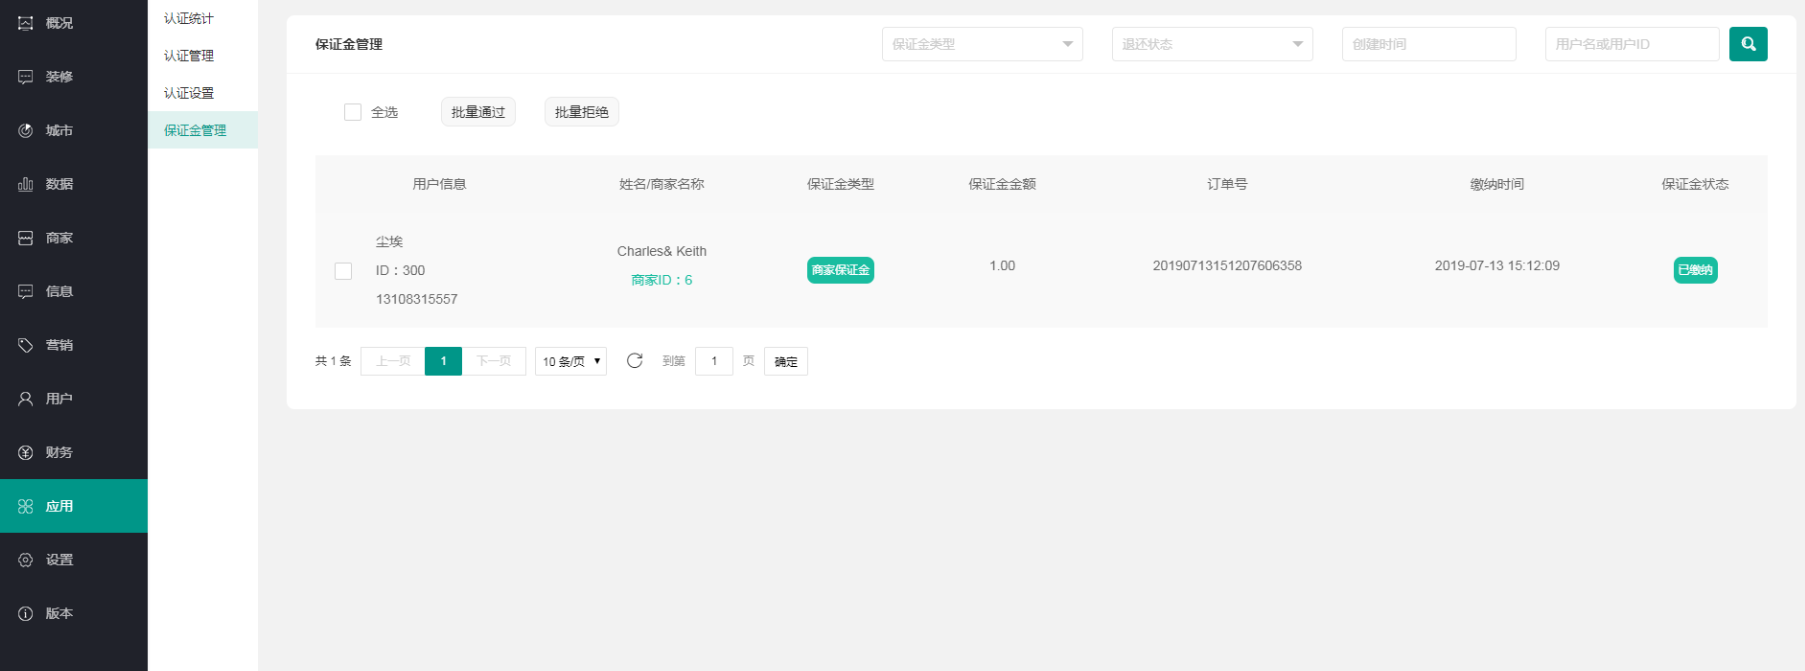This screenshot has width=1805, height=671.
Task: Open the 10 条/页 page size dropdown
Action: pos(571,361)
